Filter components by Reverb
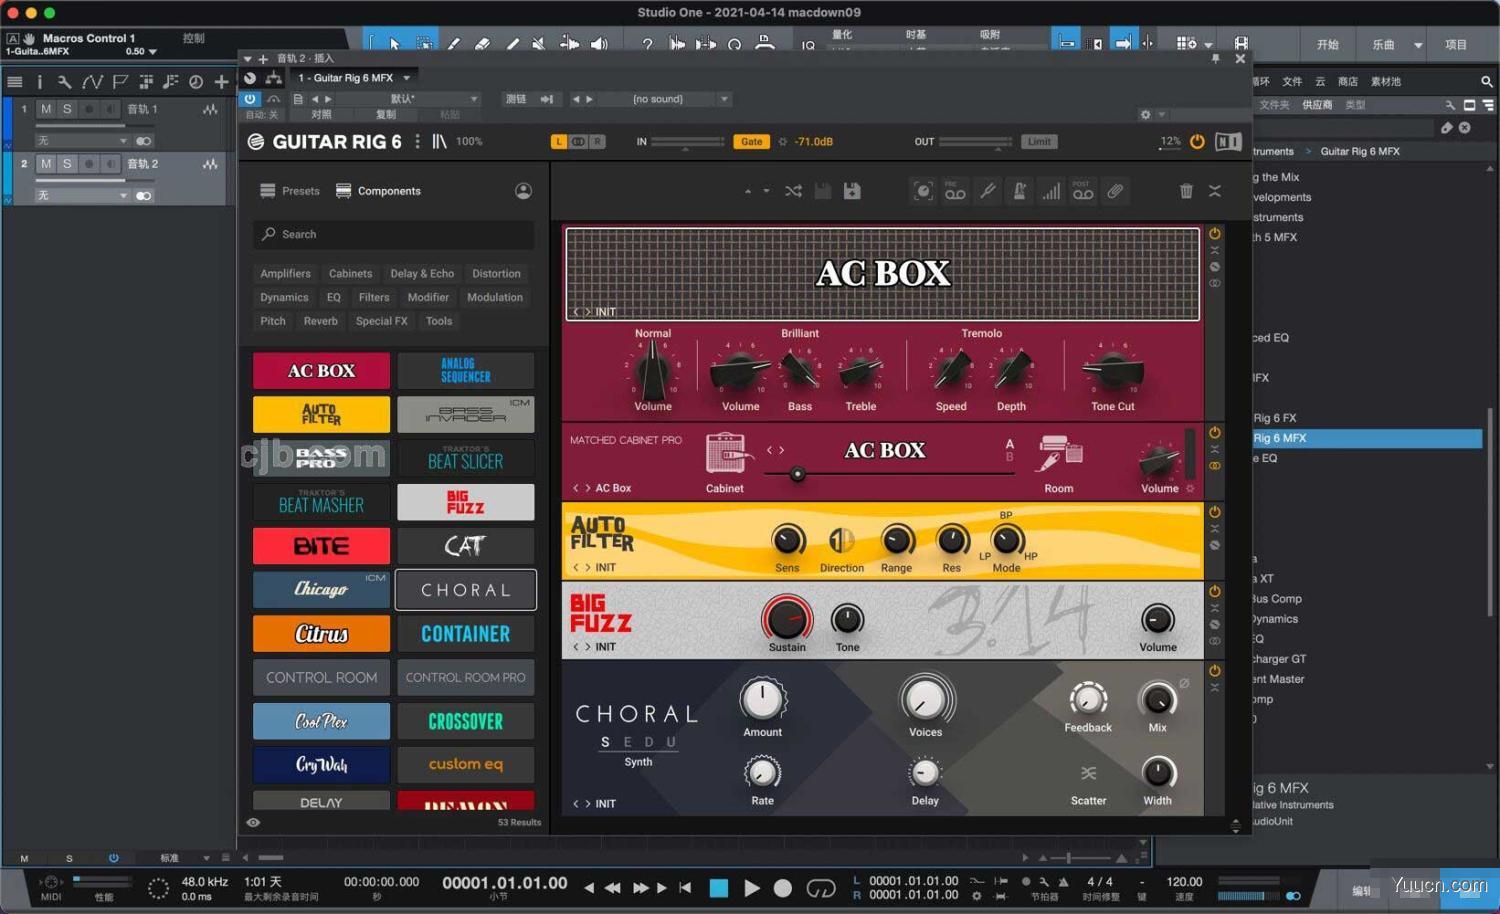 (x=321, y=322)
